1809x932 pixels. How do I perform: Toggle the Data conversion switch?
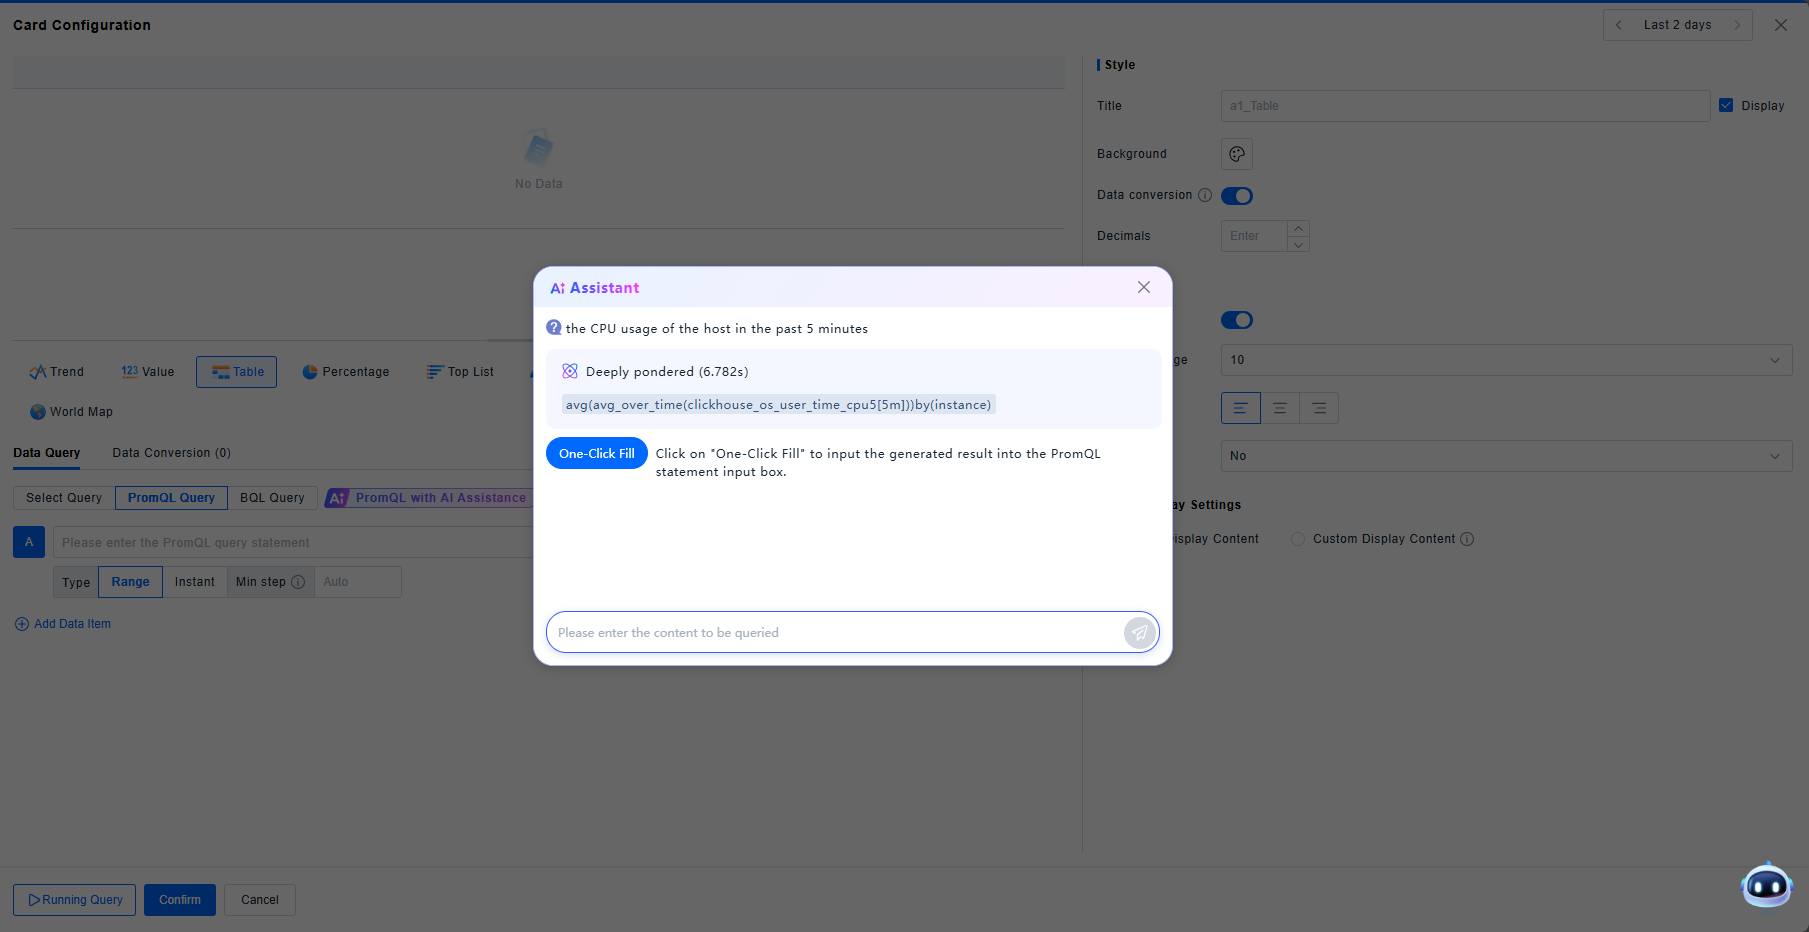click(1237, 196)
